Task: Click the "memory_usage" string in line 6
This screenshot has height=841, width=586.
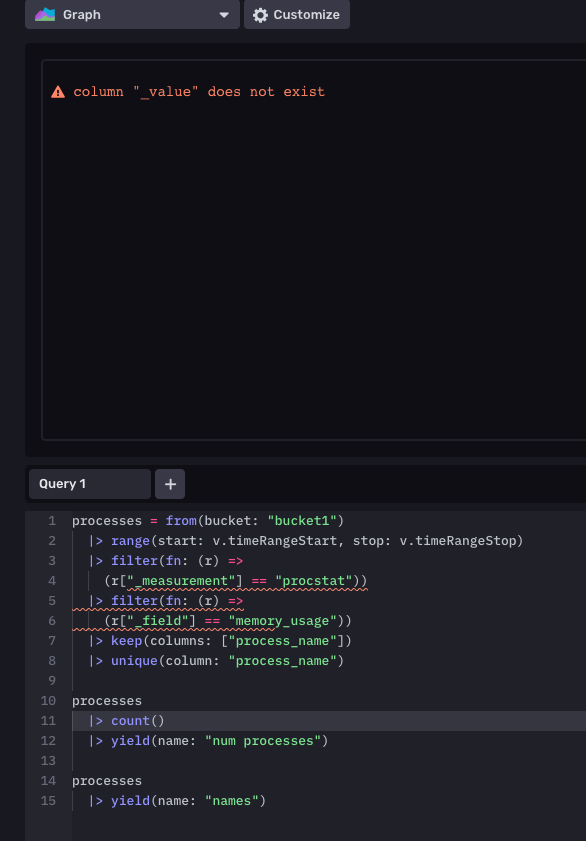Action: pyautogui.click(x=283, y=621)
